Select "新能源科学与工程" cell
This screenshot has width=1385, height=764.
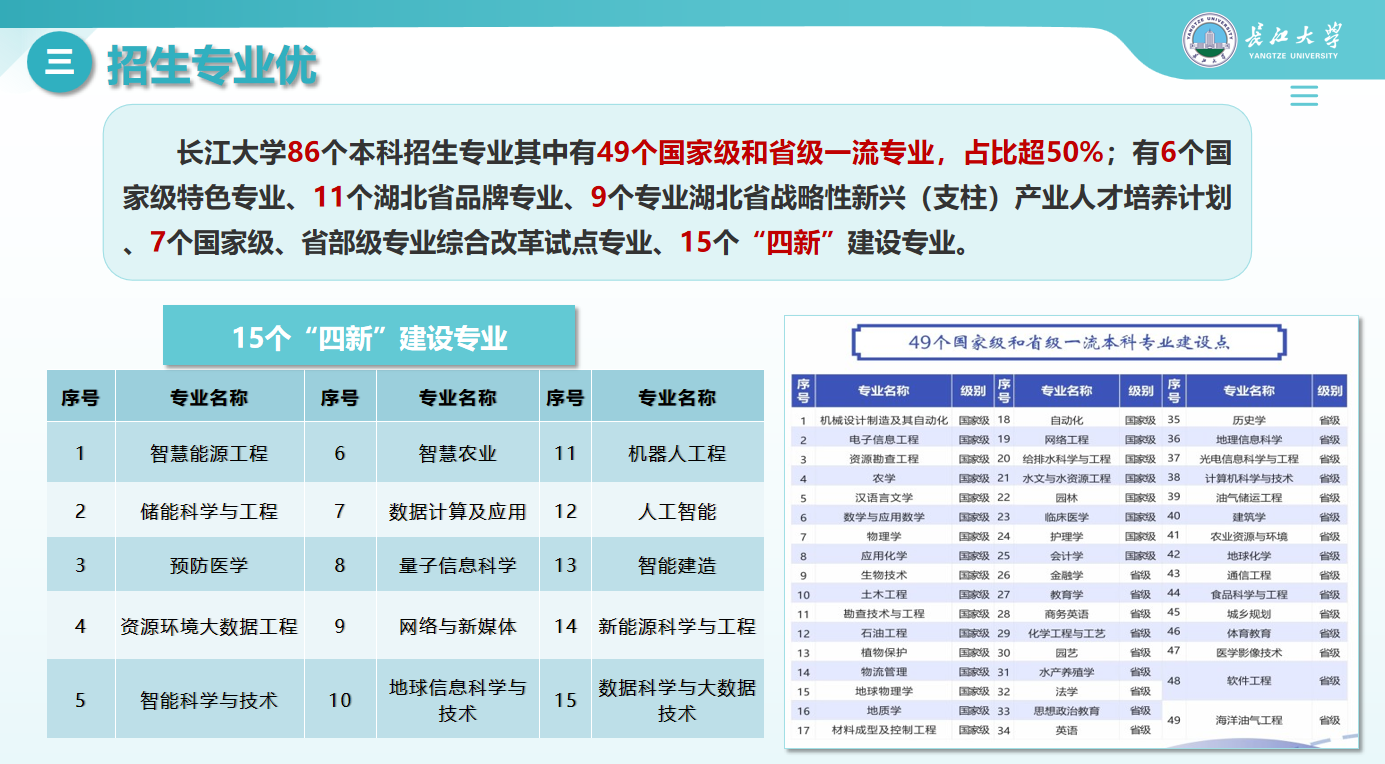click(x=677, y=626)
